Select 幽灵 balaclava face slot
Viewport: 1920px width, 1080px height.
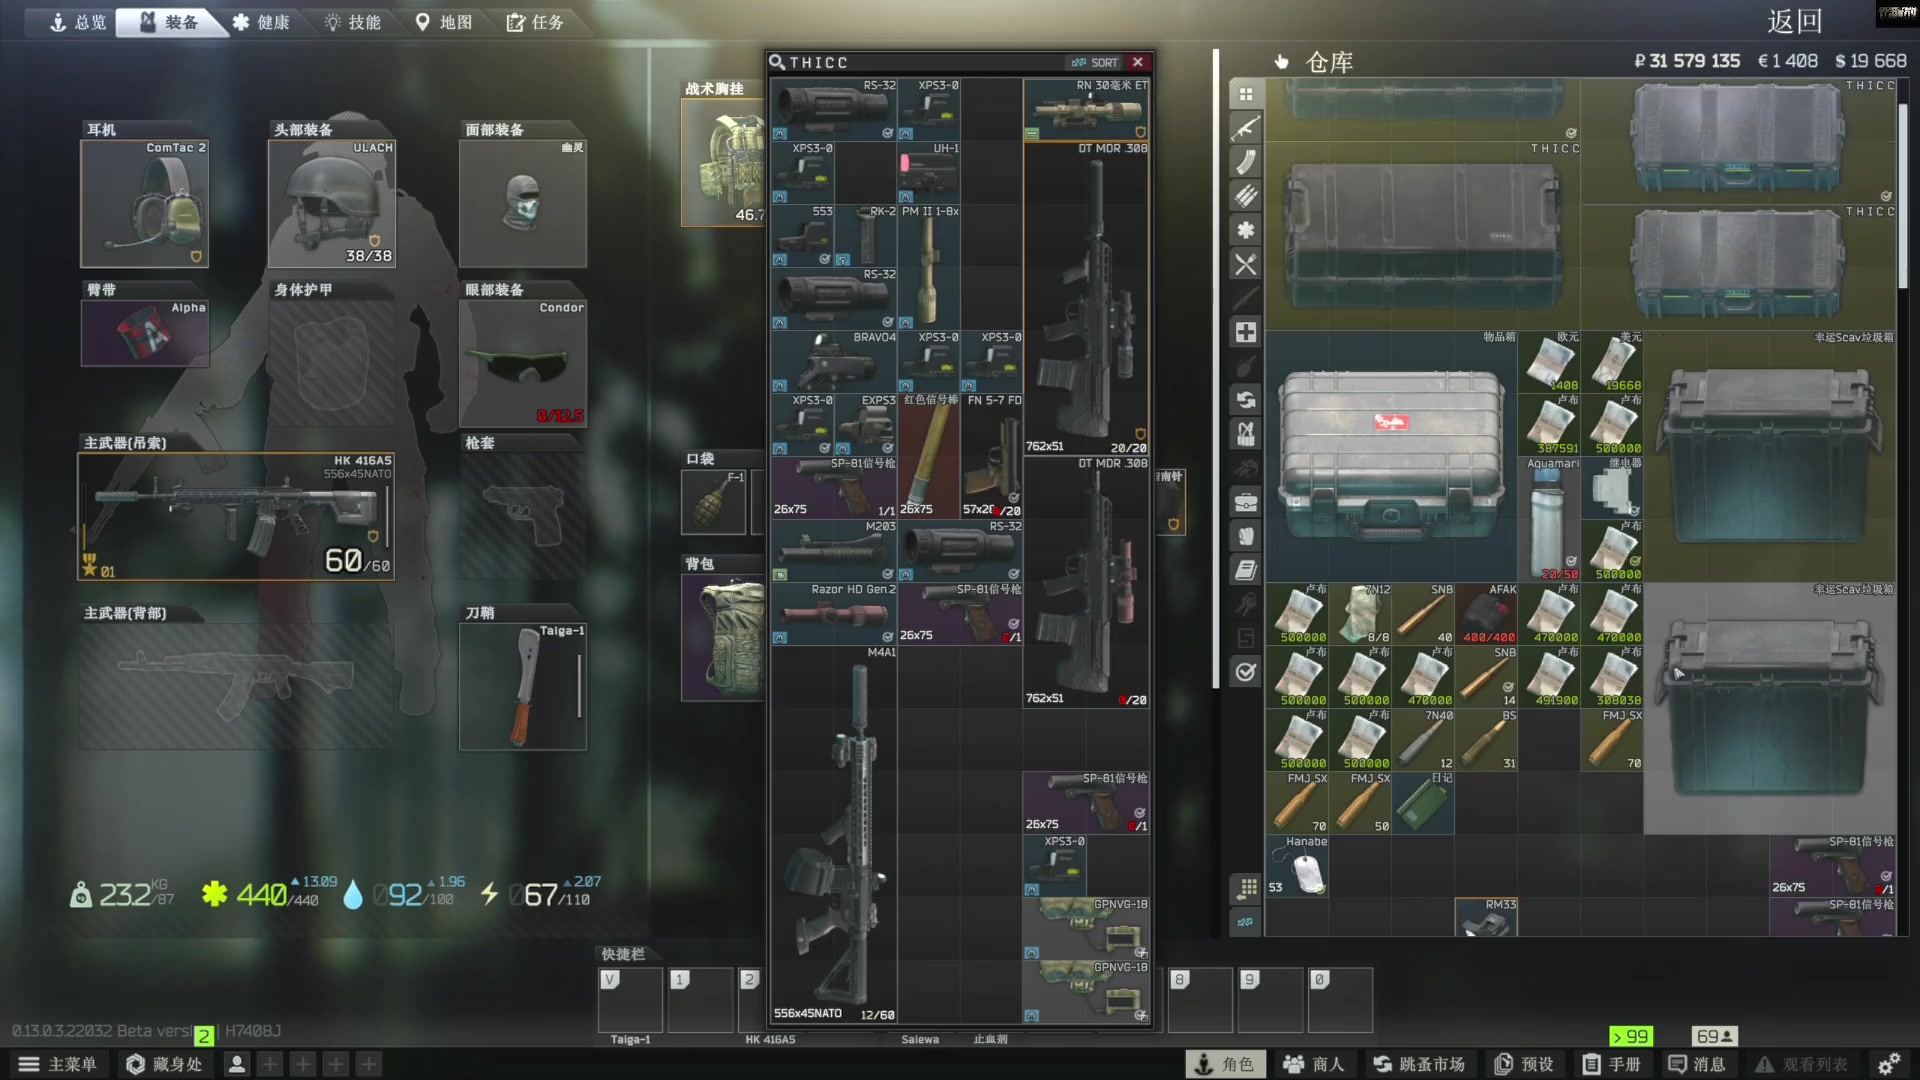click(x=523, y=203)
